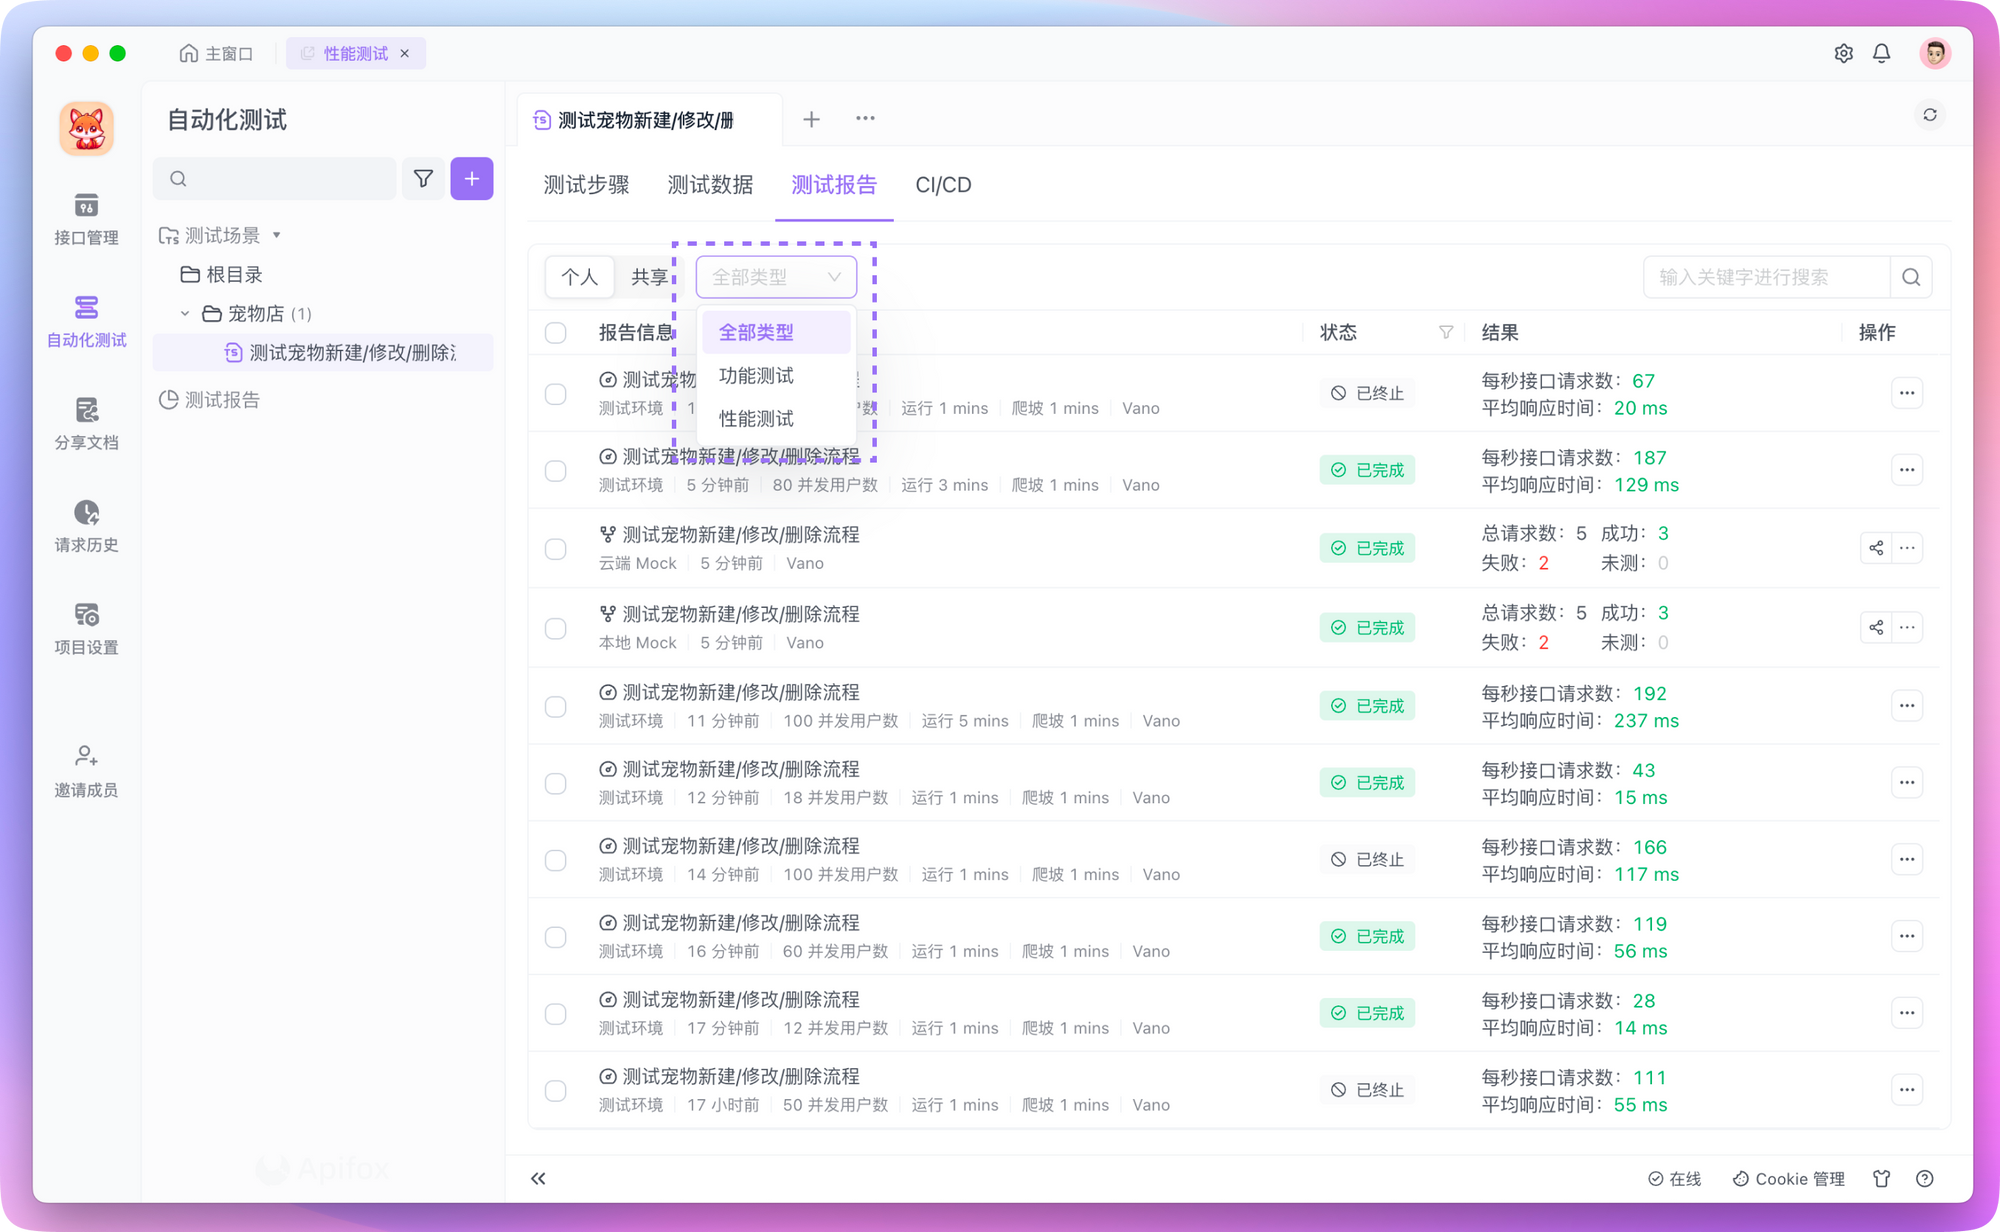This screenshot has width=2000, height=1232.
Task: Open Cookie 管理
Action: pyautogui.click(x=1788, y=1178)
